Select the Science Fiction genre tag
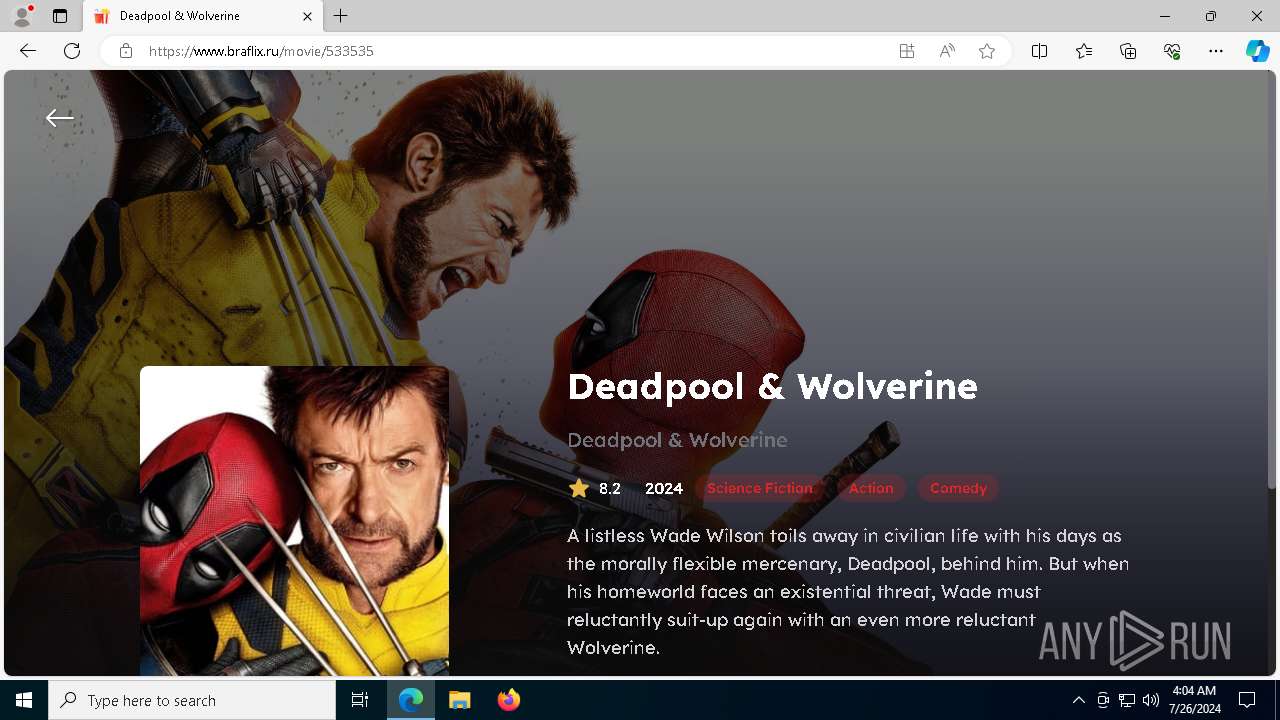 pos(760,488)
